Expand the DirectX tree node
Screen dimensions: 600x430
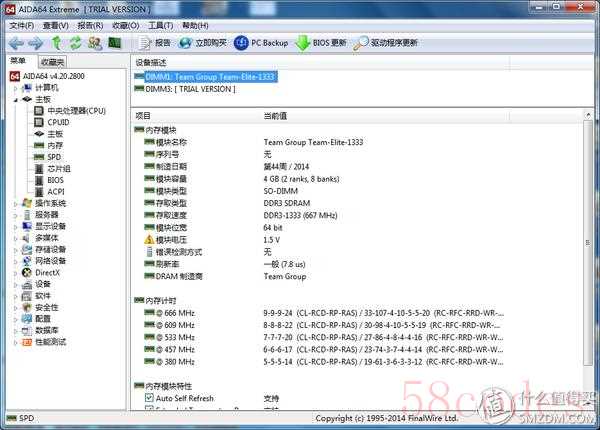(x=15, y=273)
